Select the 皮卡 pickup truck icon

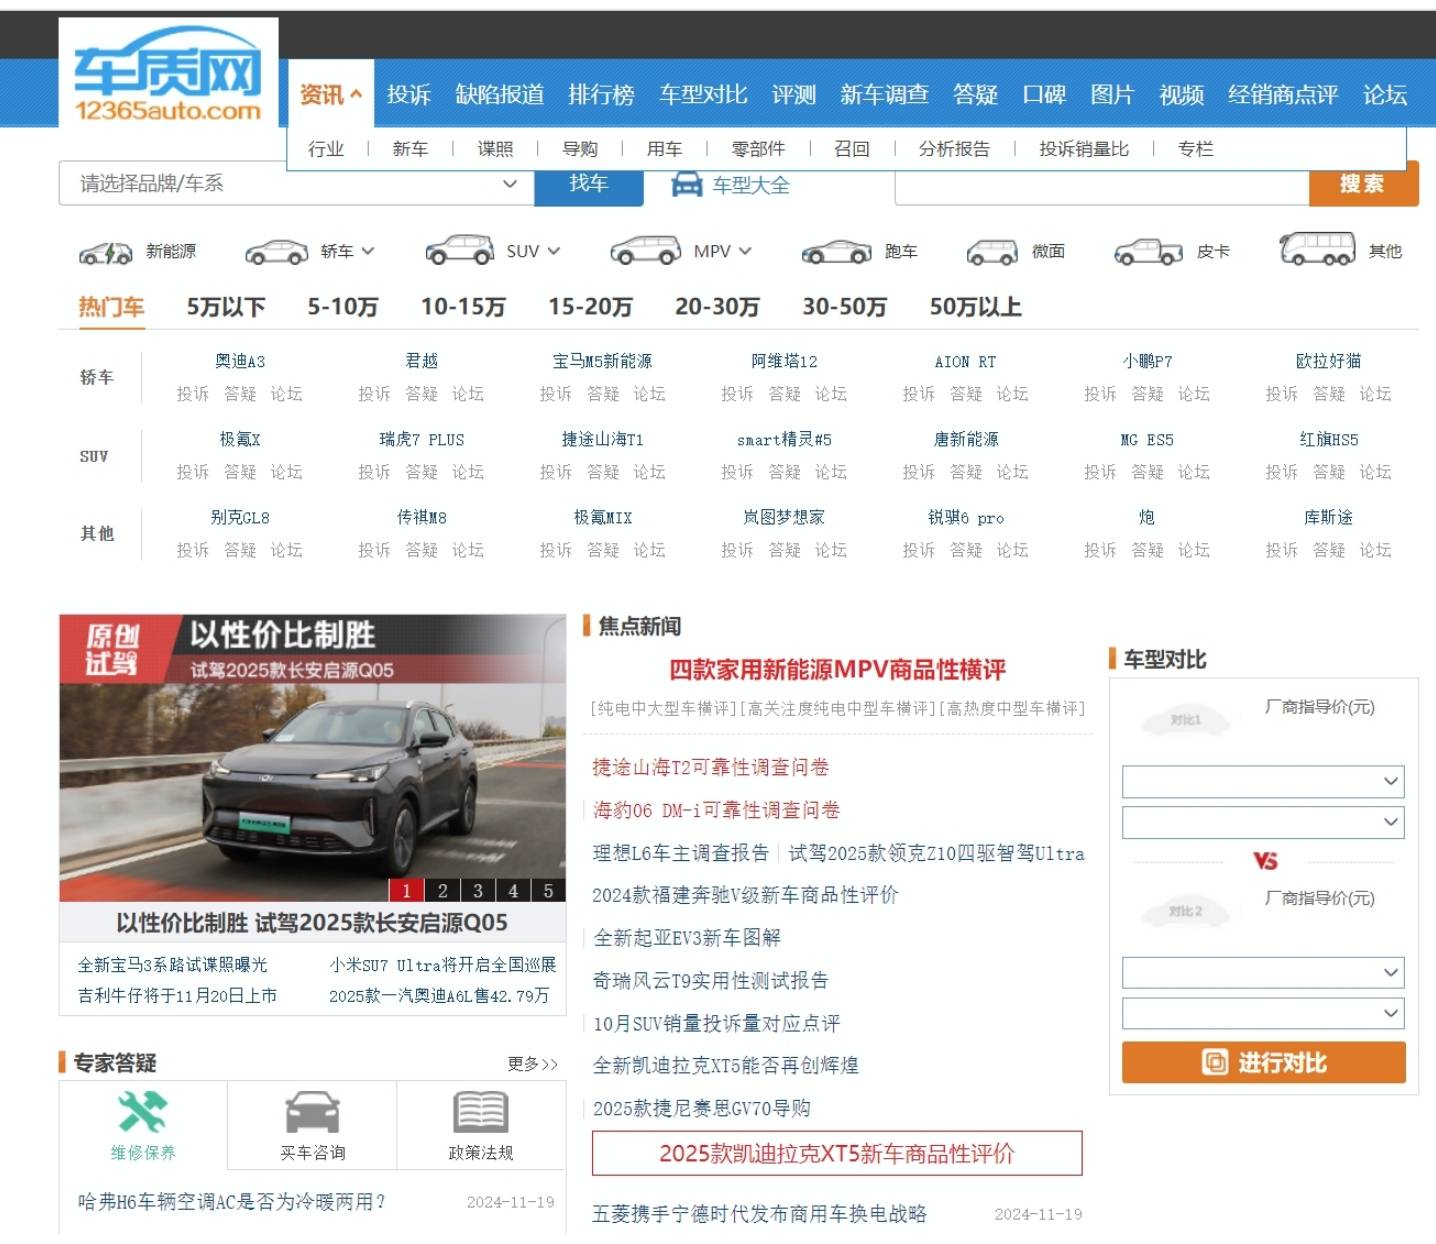[x=1149, y=252]
